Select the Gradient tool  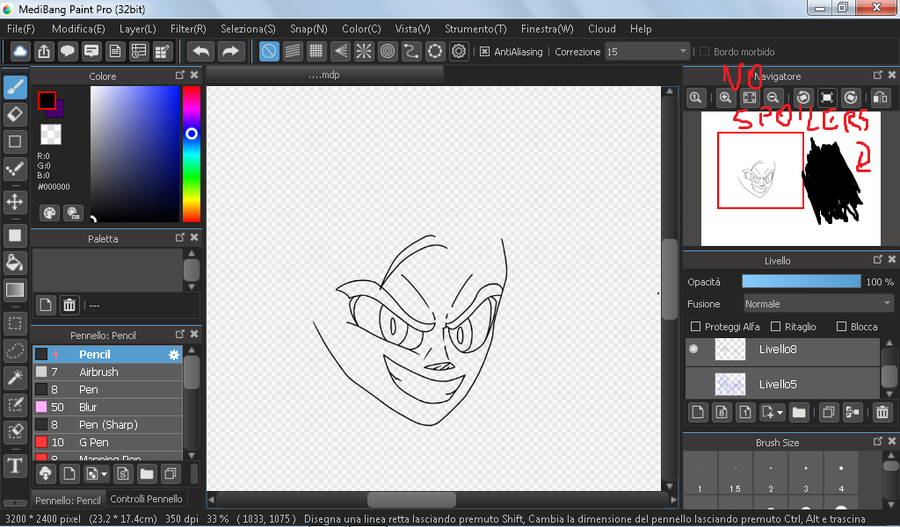[15, 290]
